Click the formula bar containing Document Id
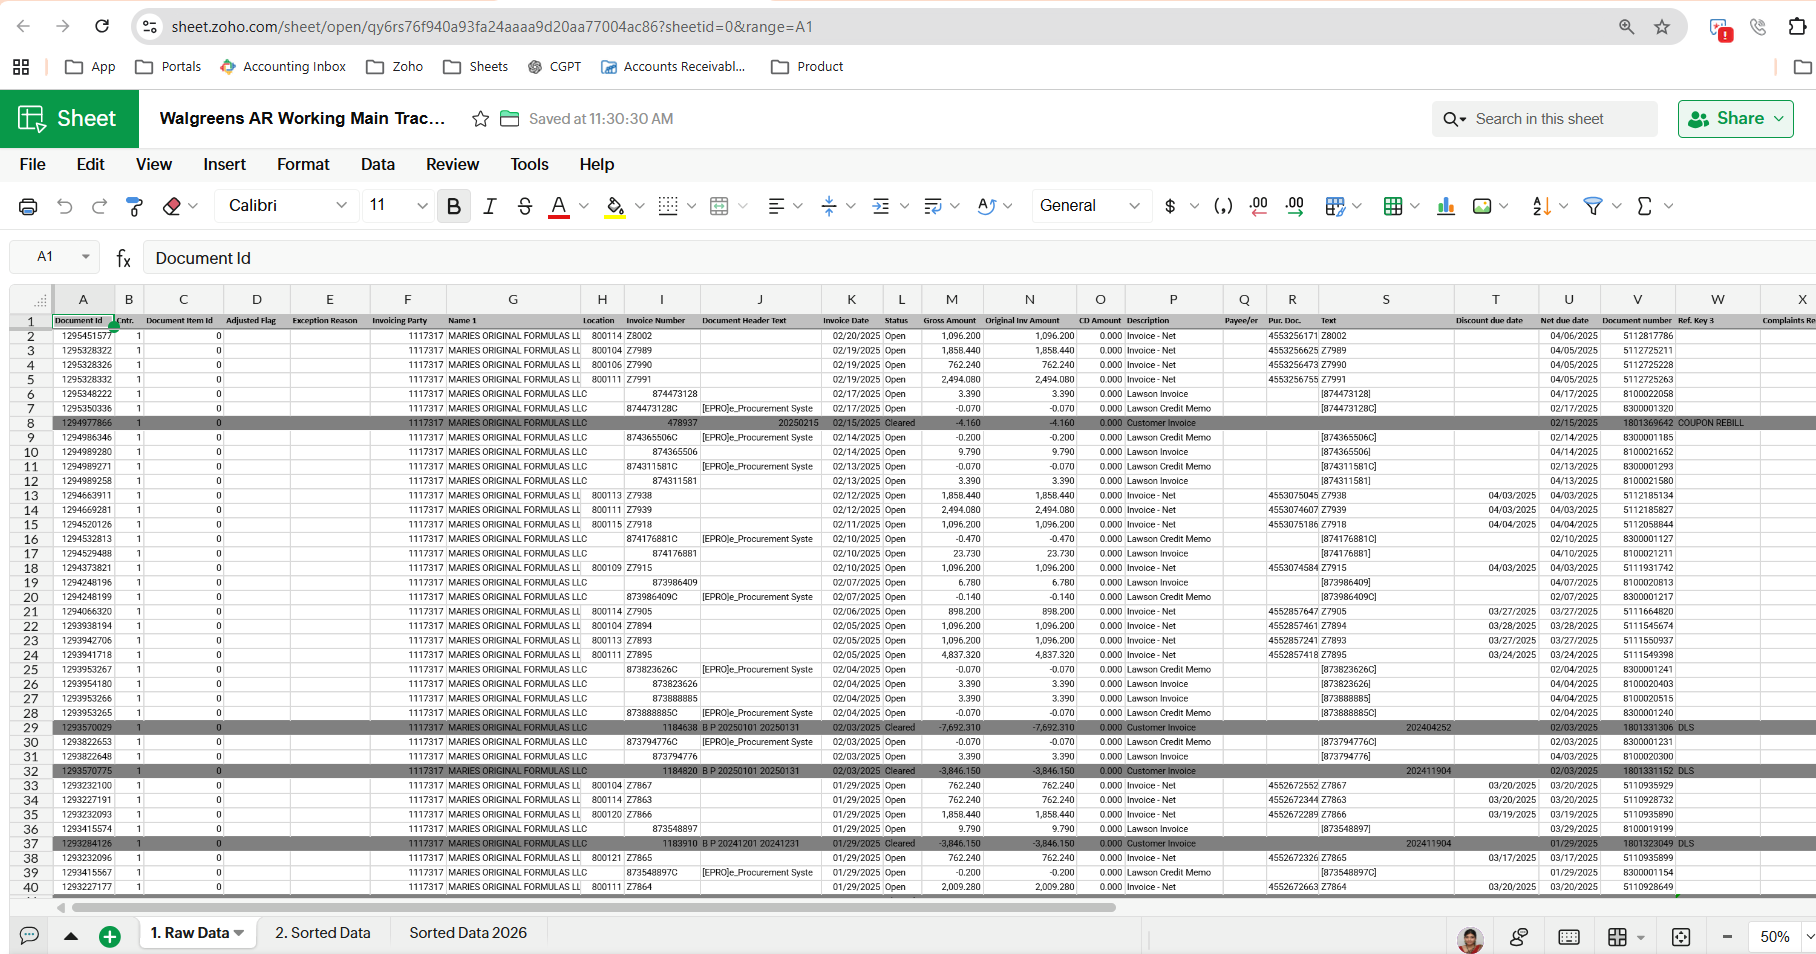 pyautogui.click(x=978, y=258)
